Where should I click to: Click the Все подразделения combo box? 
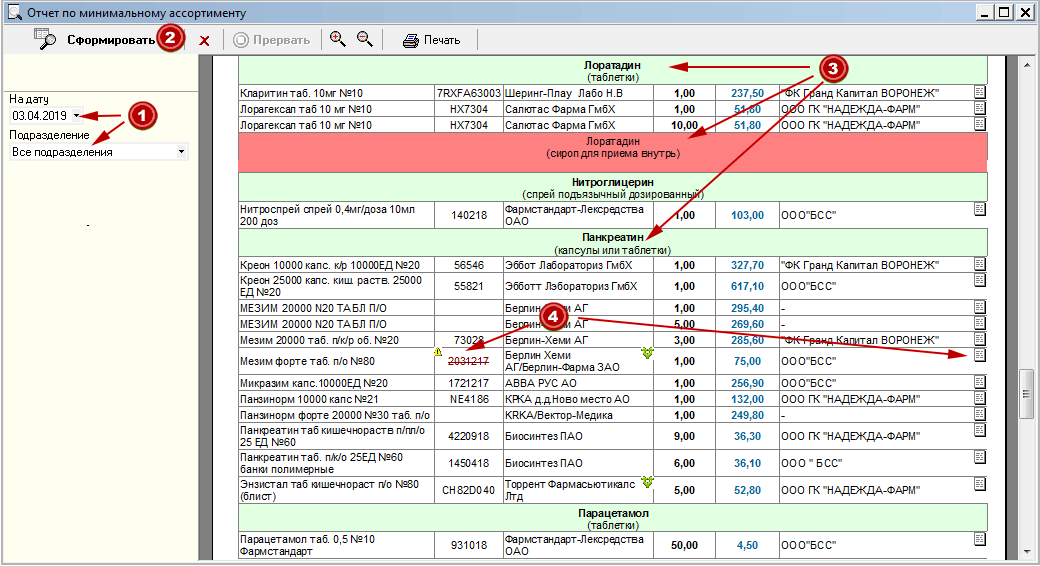click(x=99, y=152)
